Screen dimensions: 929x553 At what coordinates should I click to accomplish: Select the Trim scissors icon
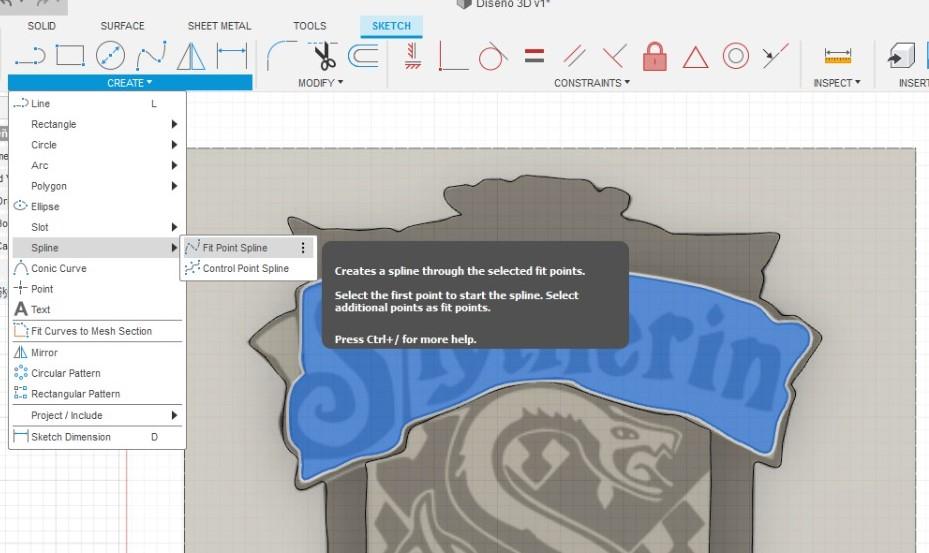[x=323, y=56]
